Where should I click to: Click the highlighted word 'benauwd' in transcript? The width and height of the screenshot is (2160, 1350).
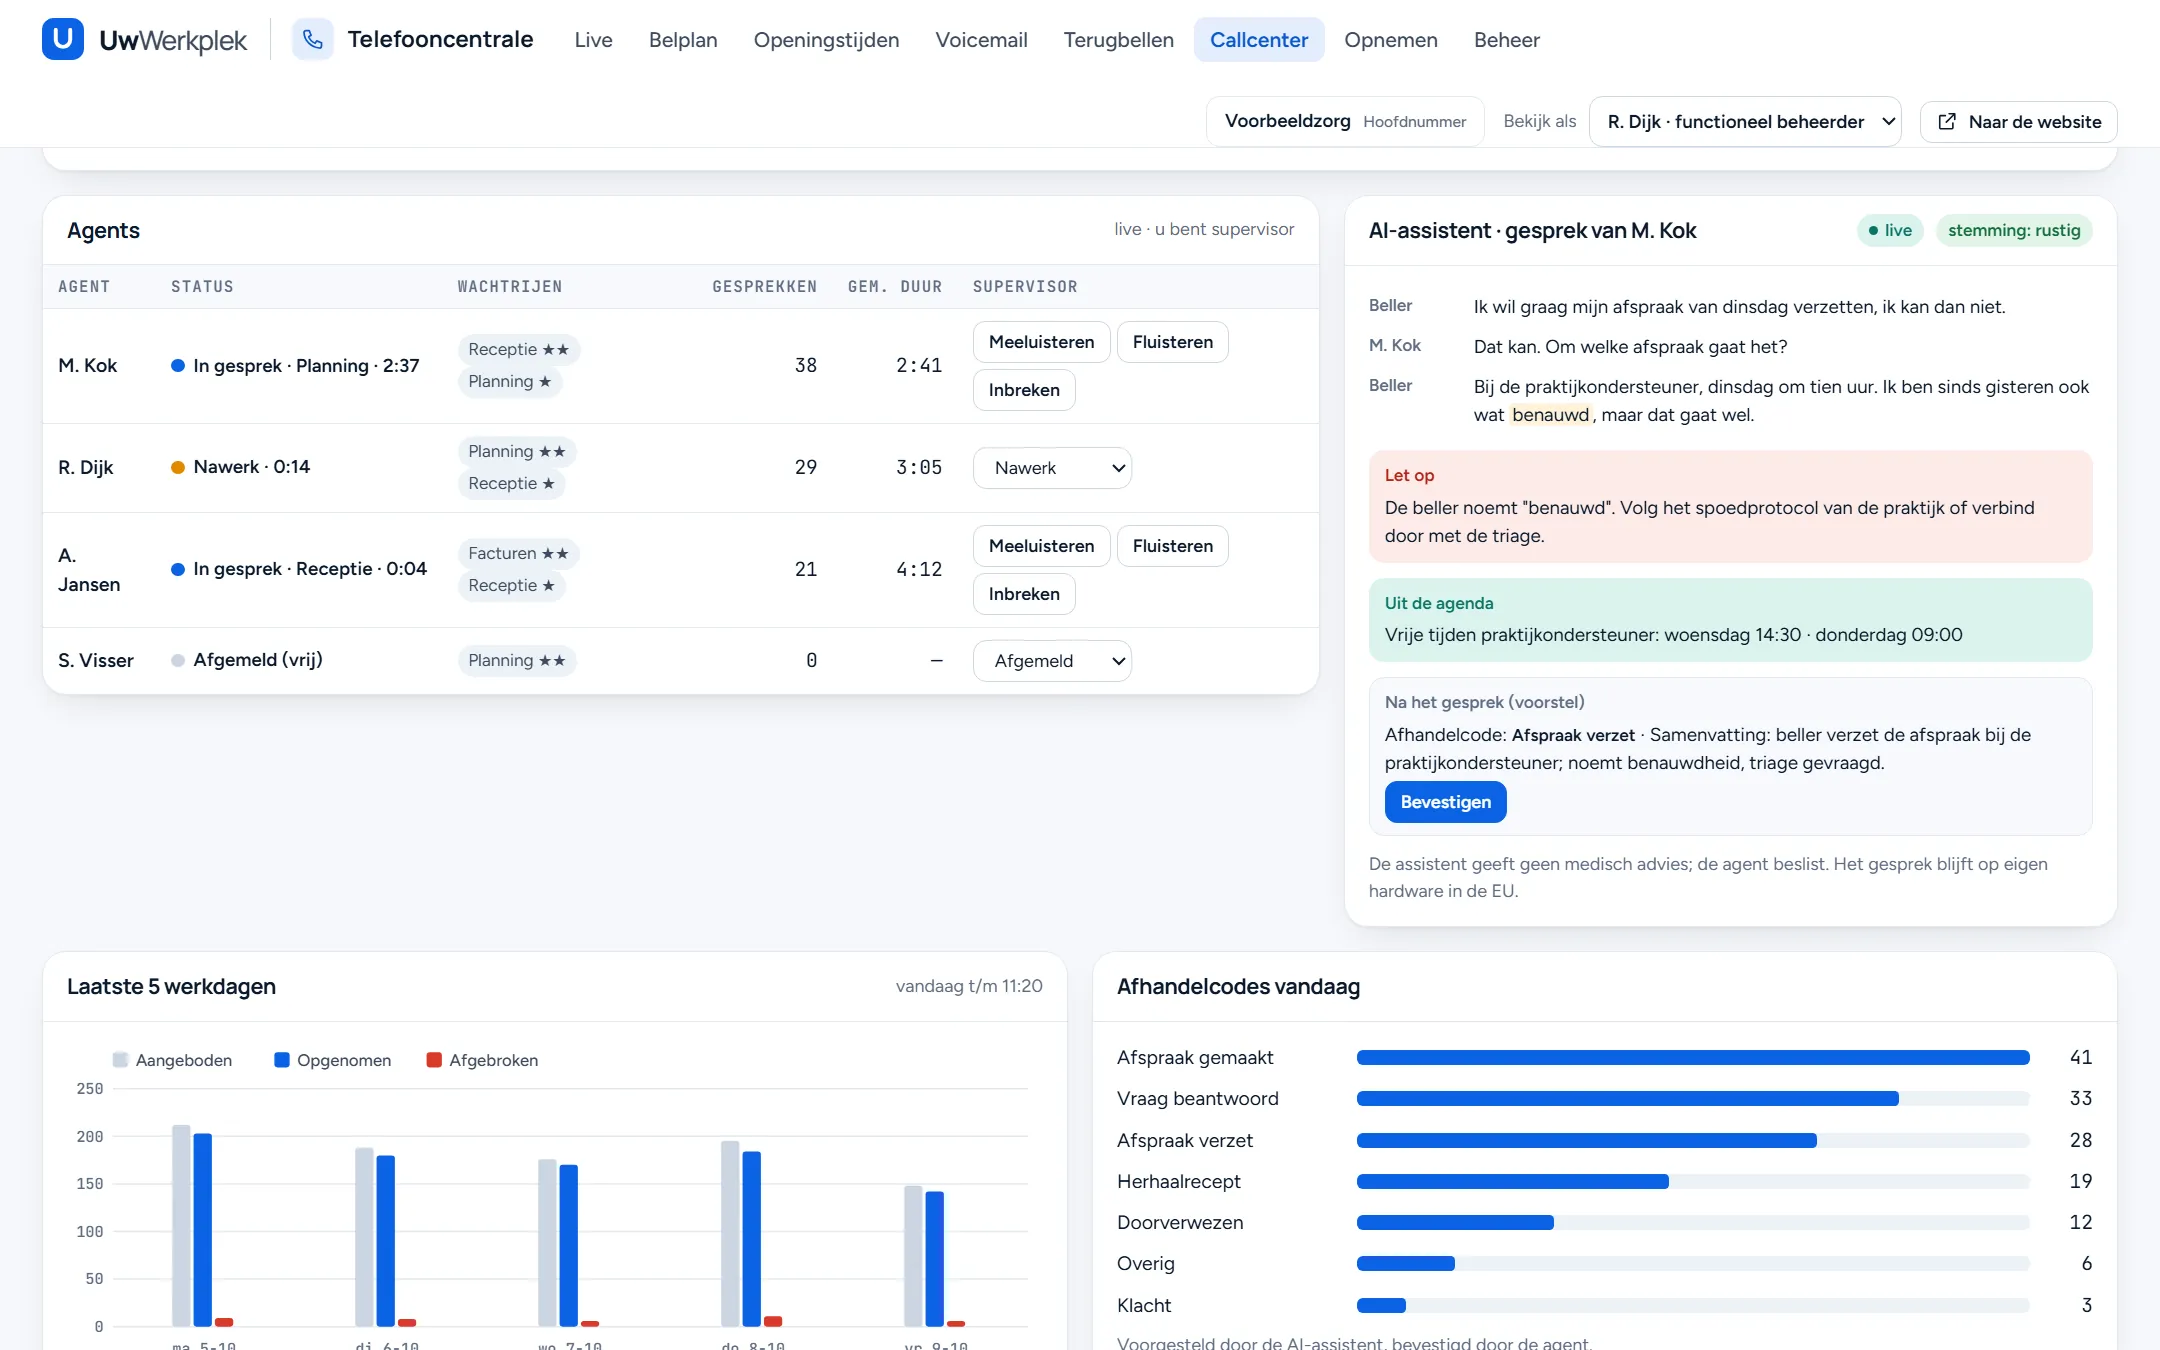1550,415
